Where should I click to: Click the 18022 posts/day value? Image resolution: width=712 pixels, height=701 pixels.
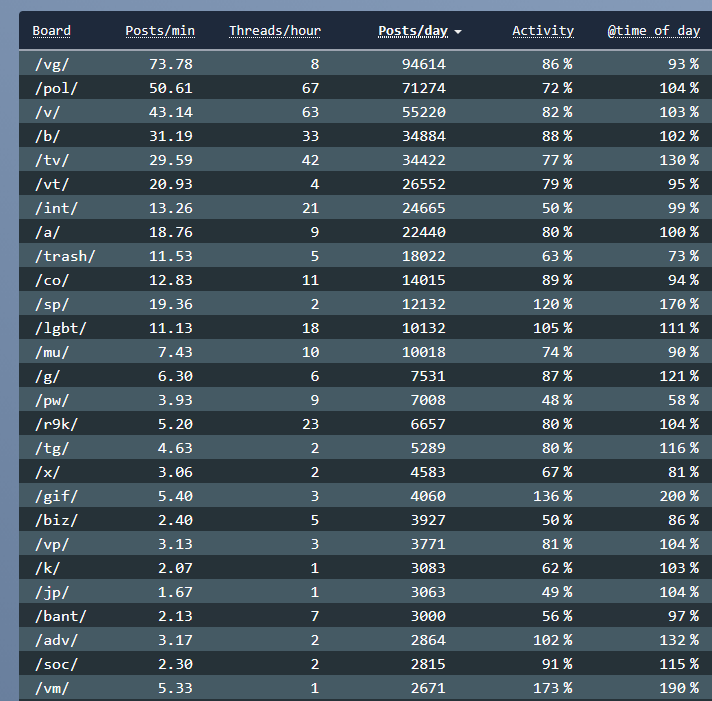click(424, 257)
